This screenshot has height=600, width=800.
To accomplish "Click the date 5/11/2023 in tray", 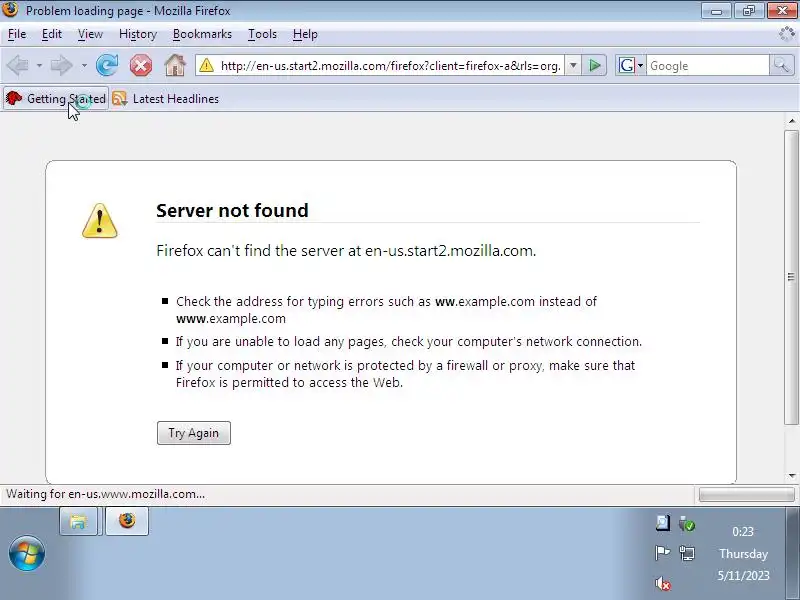I will point(743,576).
